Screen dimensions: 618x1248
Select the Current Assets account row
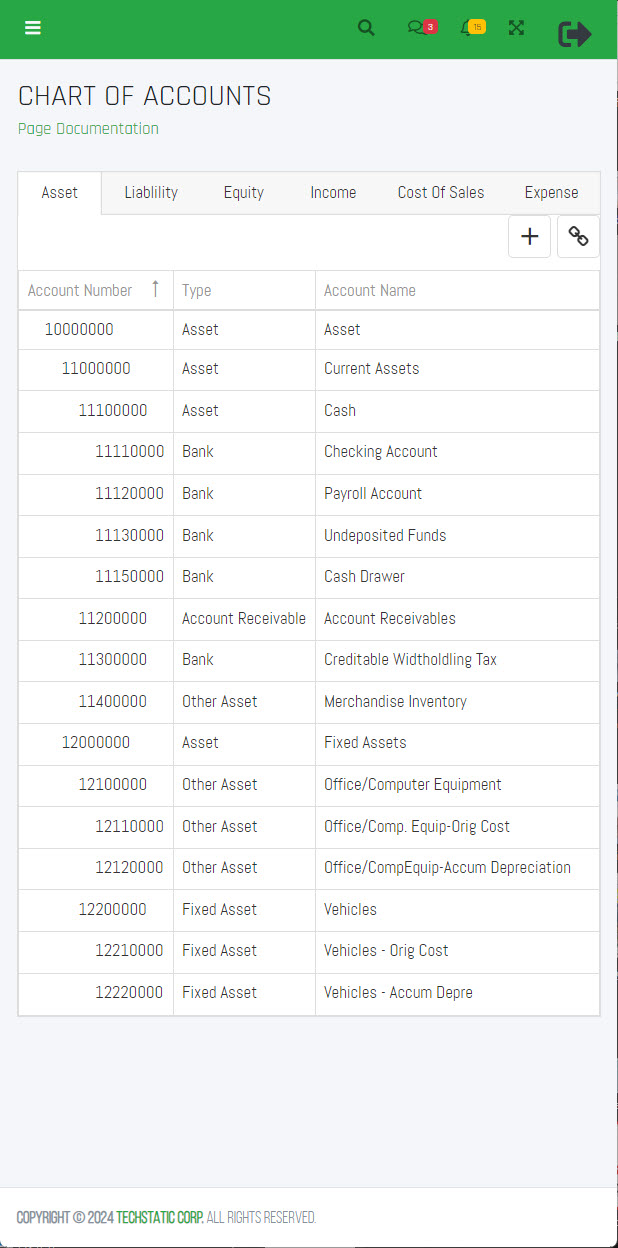371,369
